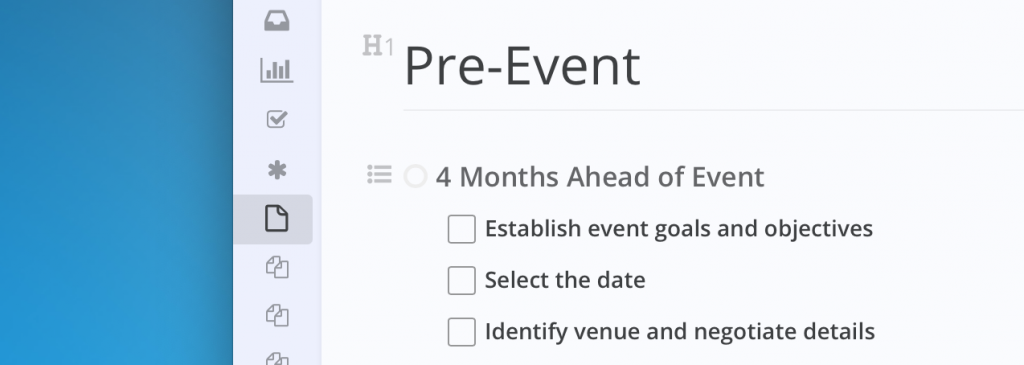Click Identify venue and negotiate details text
This screenshot has width=1024, height=365.
click(x=680, y=332)
